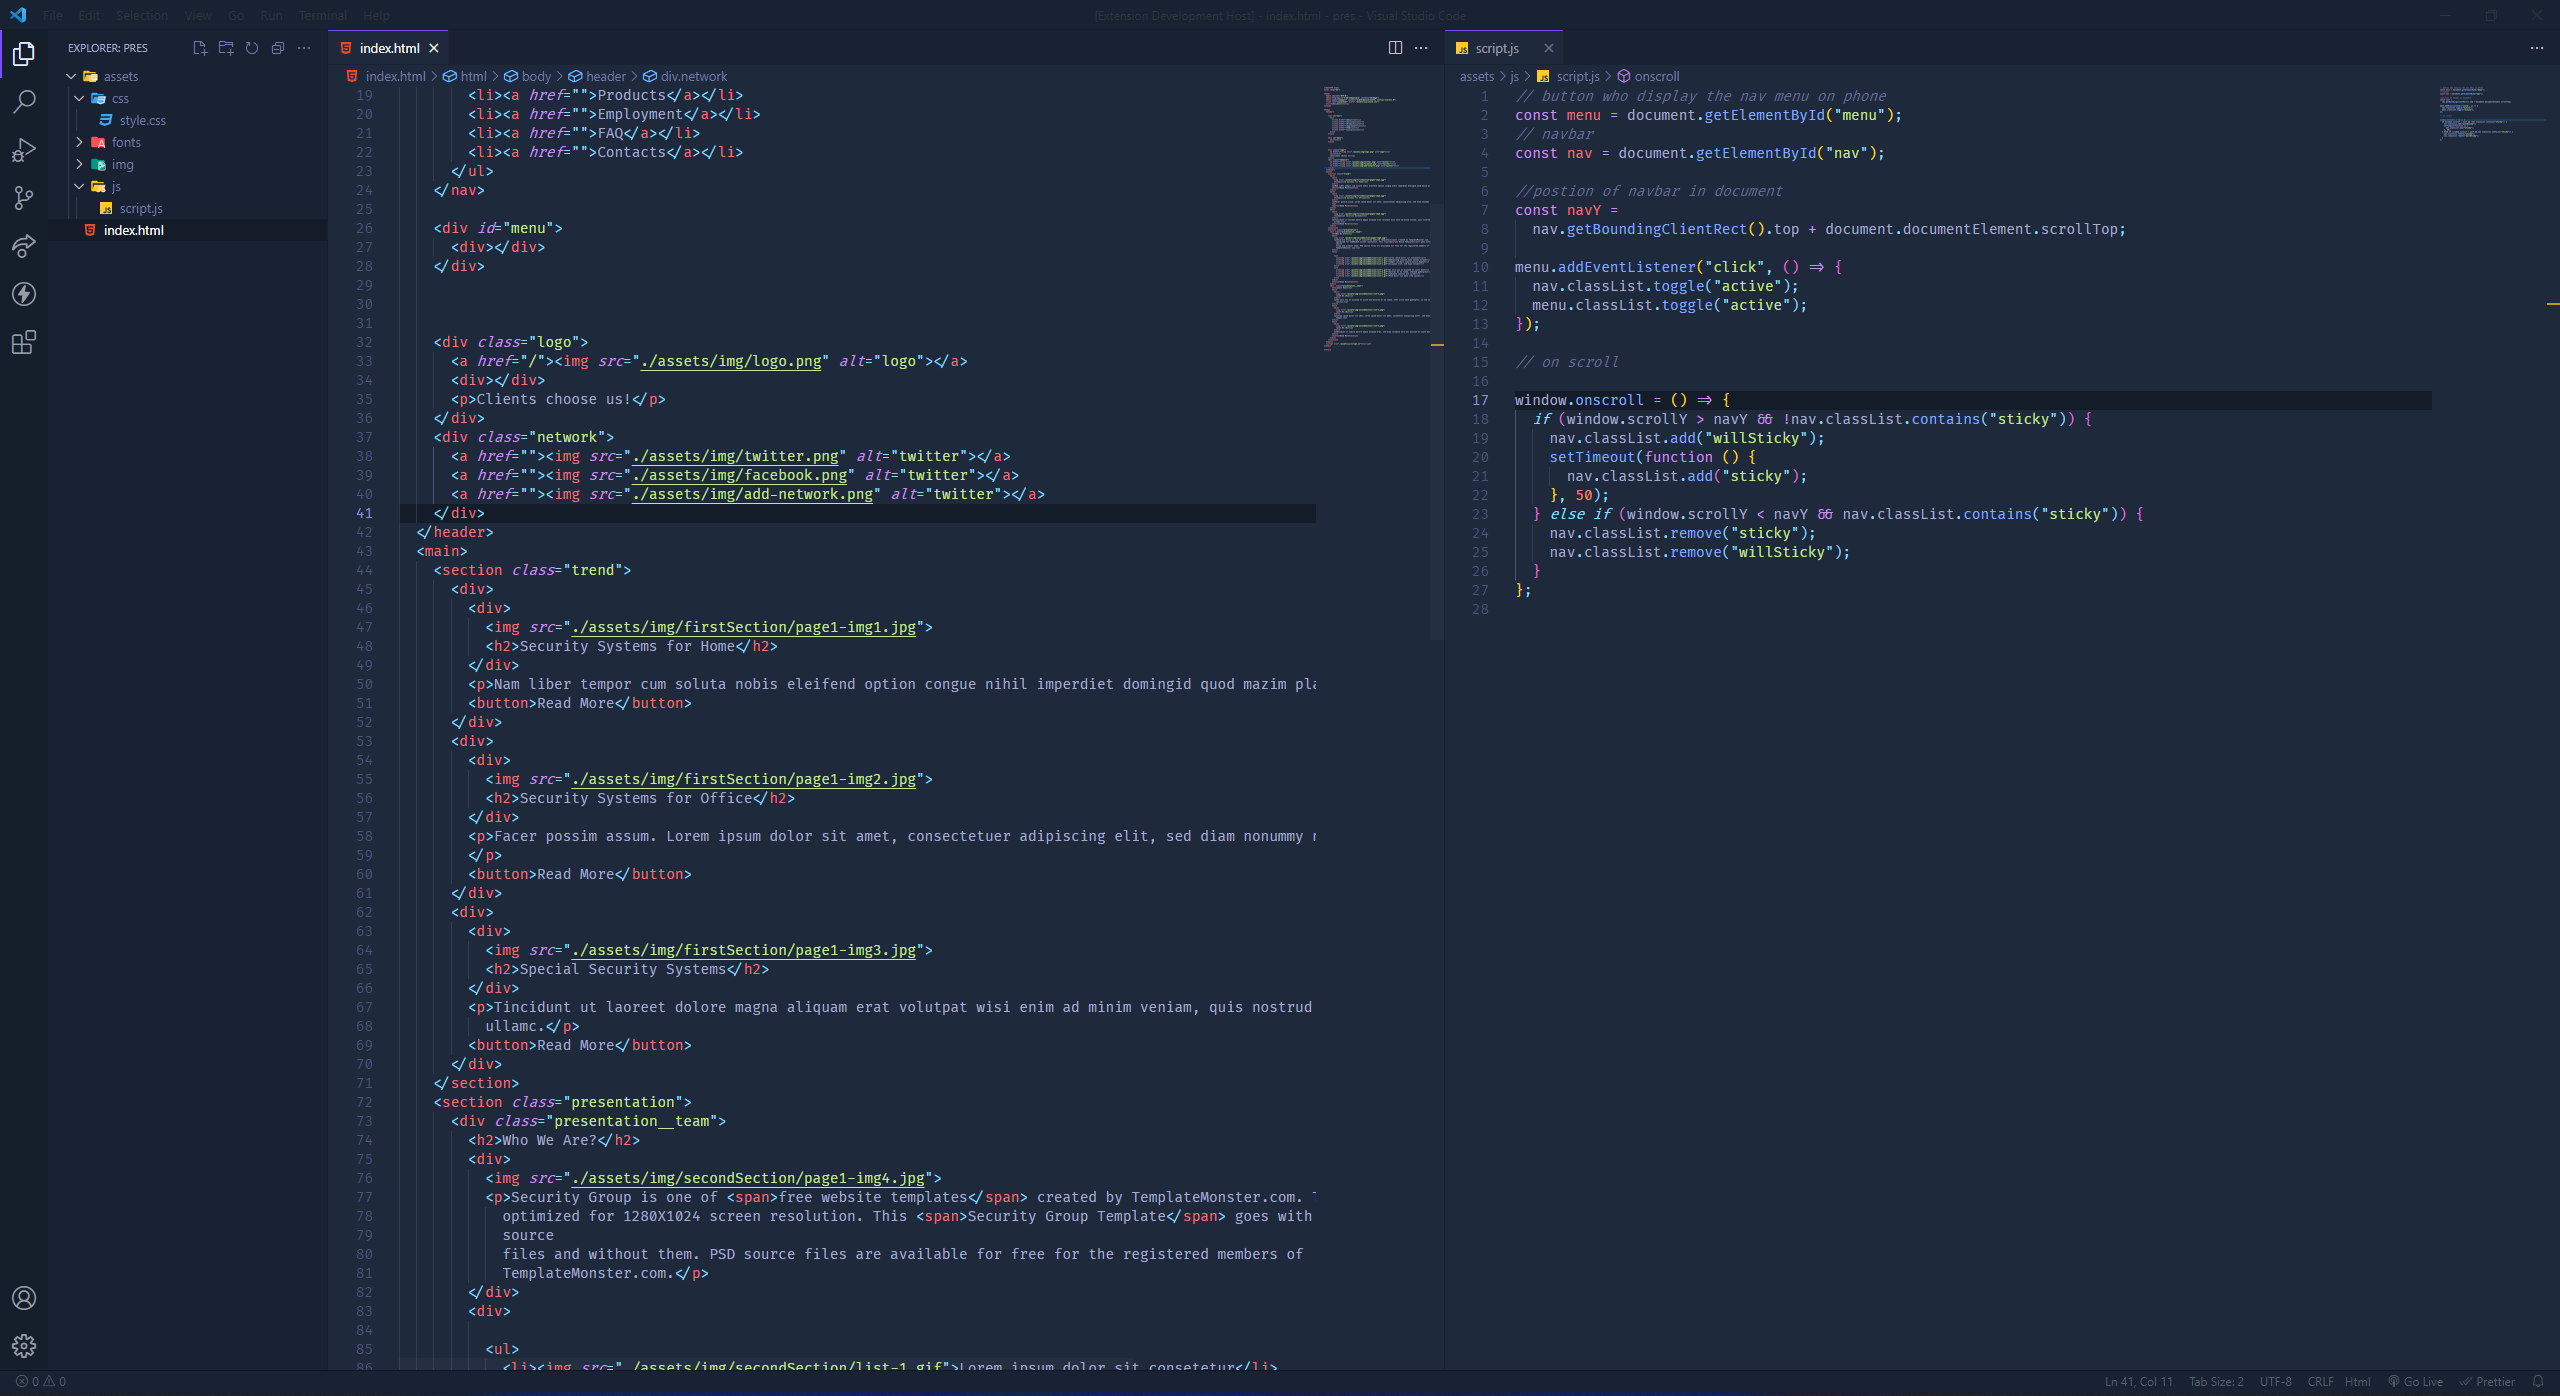Open the Terminal menu
The image size is (2560, 1396).
(x=323, y=15)
